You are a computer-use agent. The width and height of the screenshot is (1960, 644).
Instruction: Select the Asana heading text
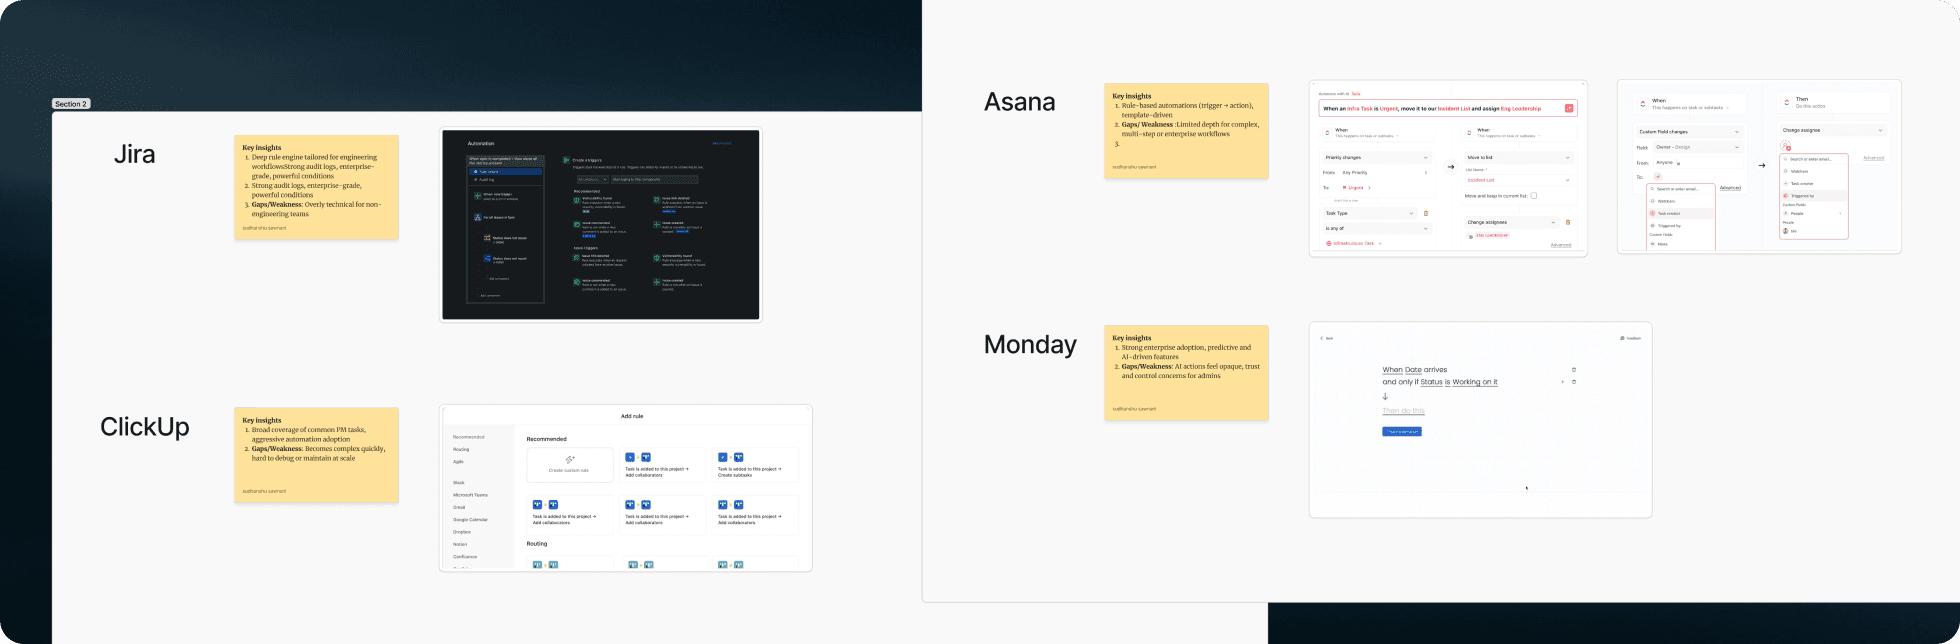(1020, 102)
